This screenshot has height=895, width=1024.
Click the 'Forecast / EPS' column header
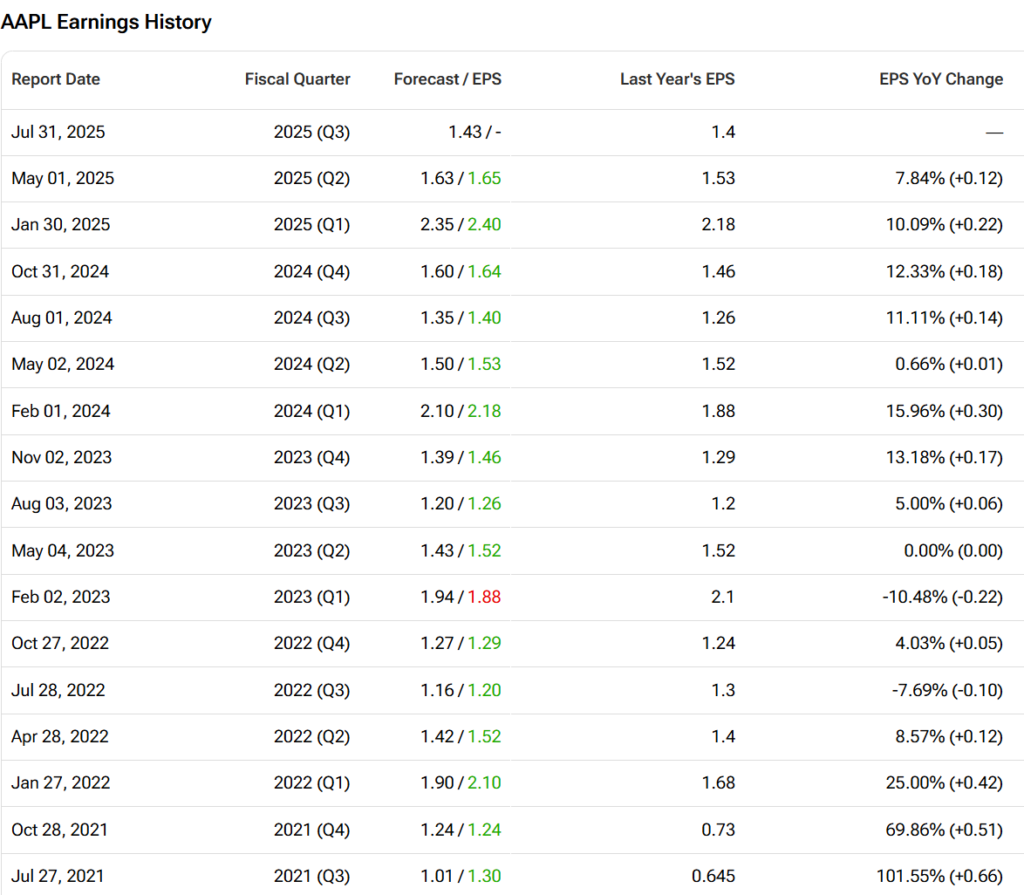point(447,79)
